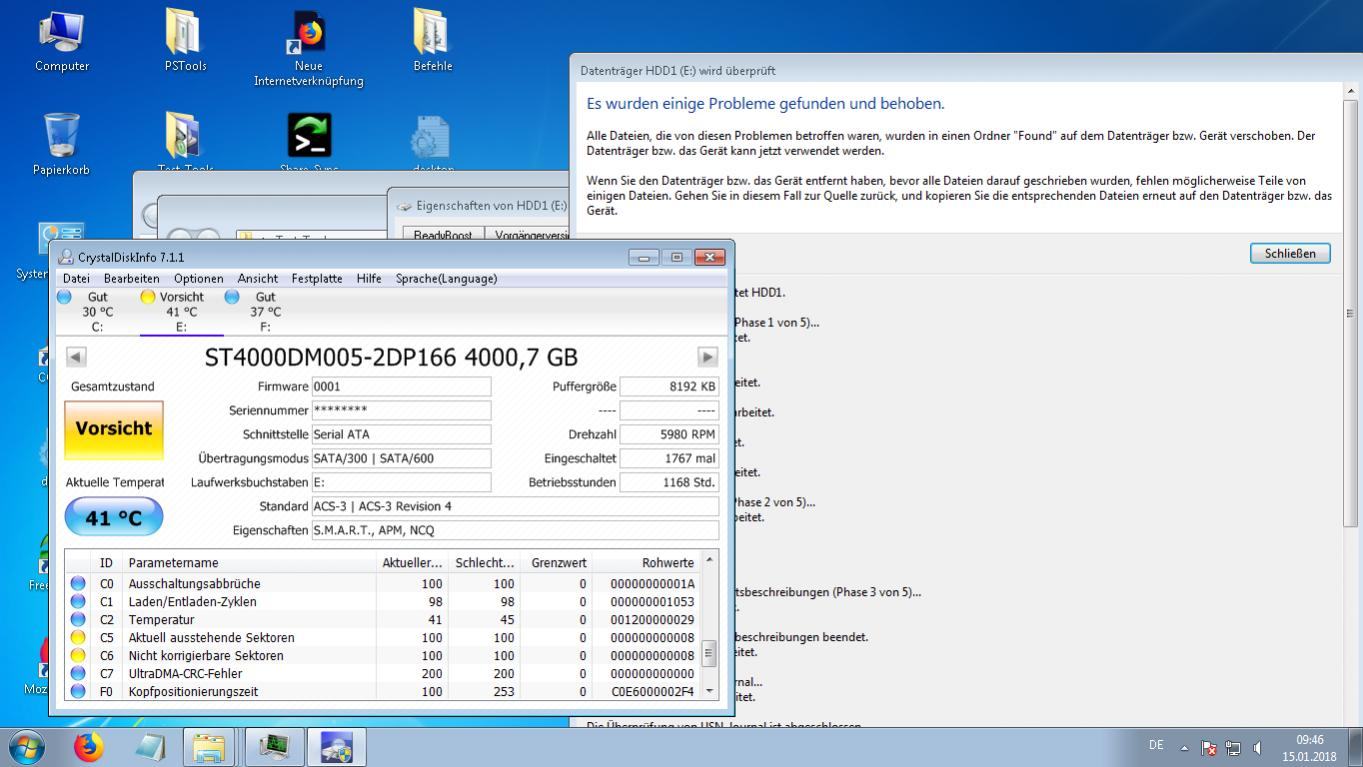Open the Datei menu

[x=76, y=279]
